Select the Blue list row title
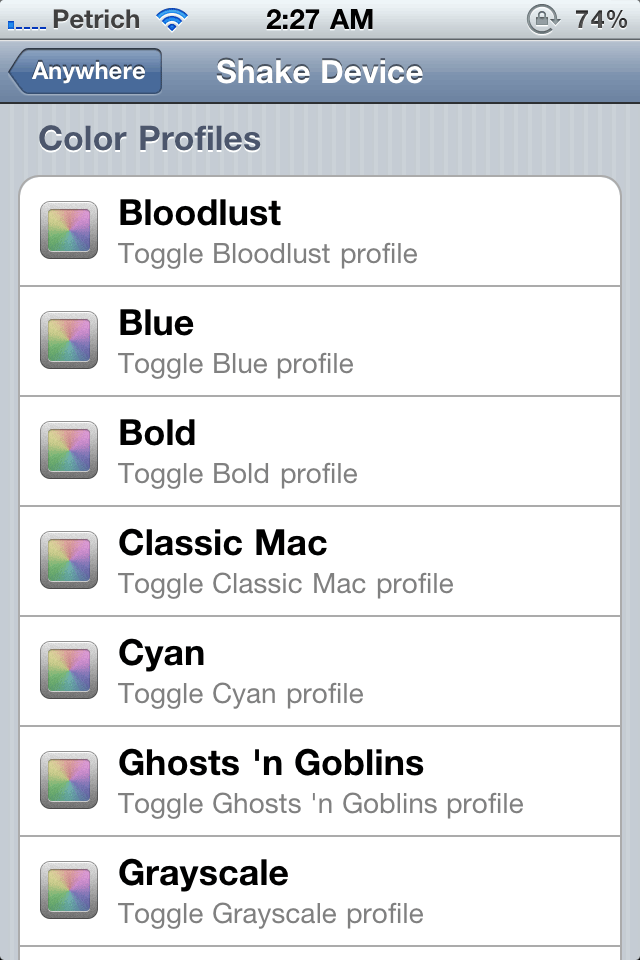Screen dimensions: 640x960 (x=156, y=323)
